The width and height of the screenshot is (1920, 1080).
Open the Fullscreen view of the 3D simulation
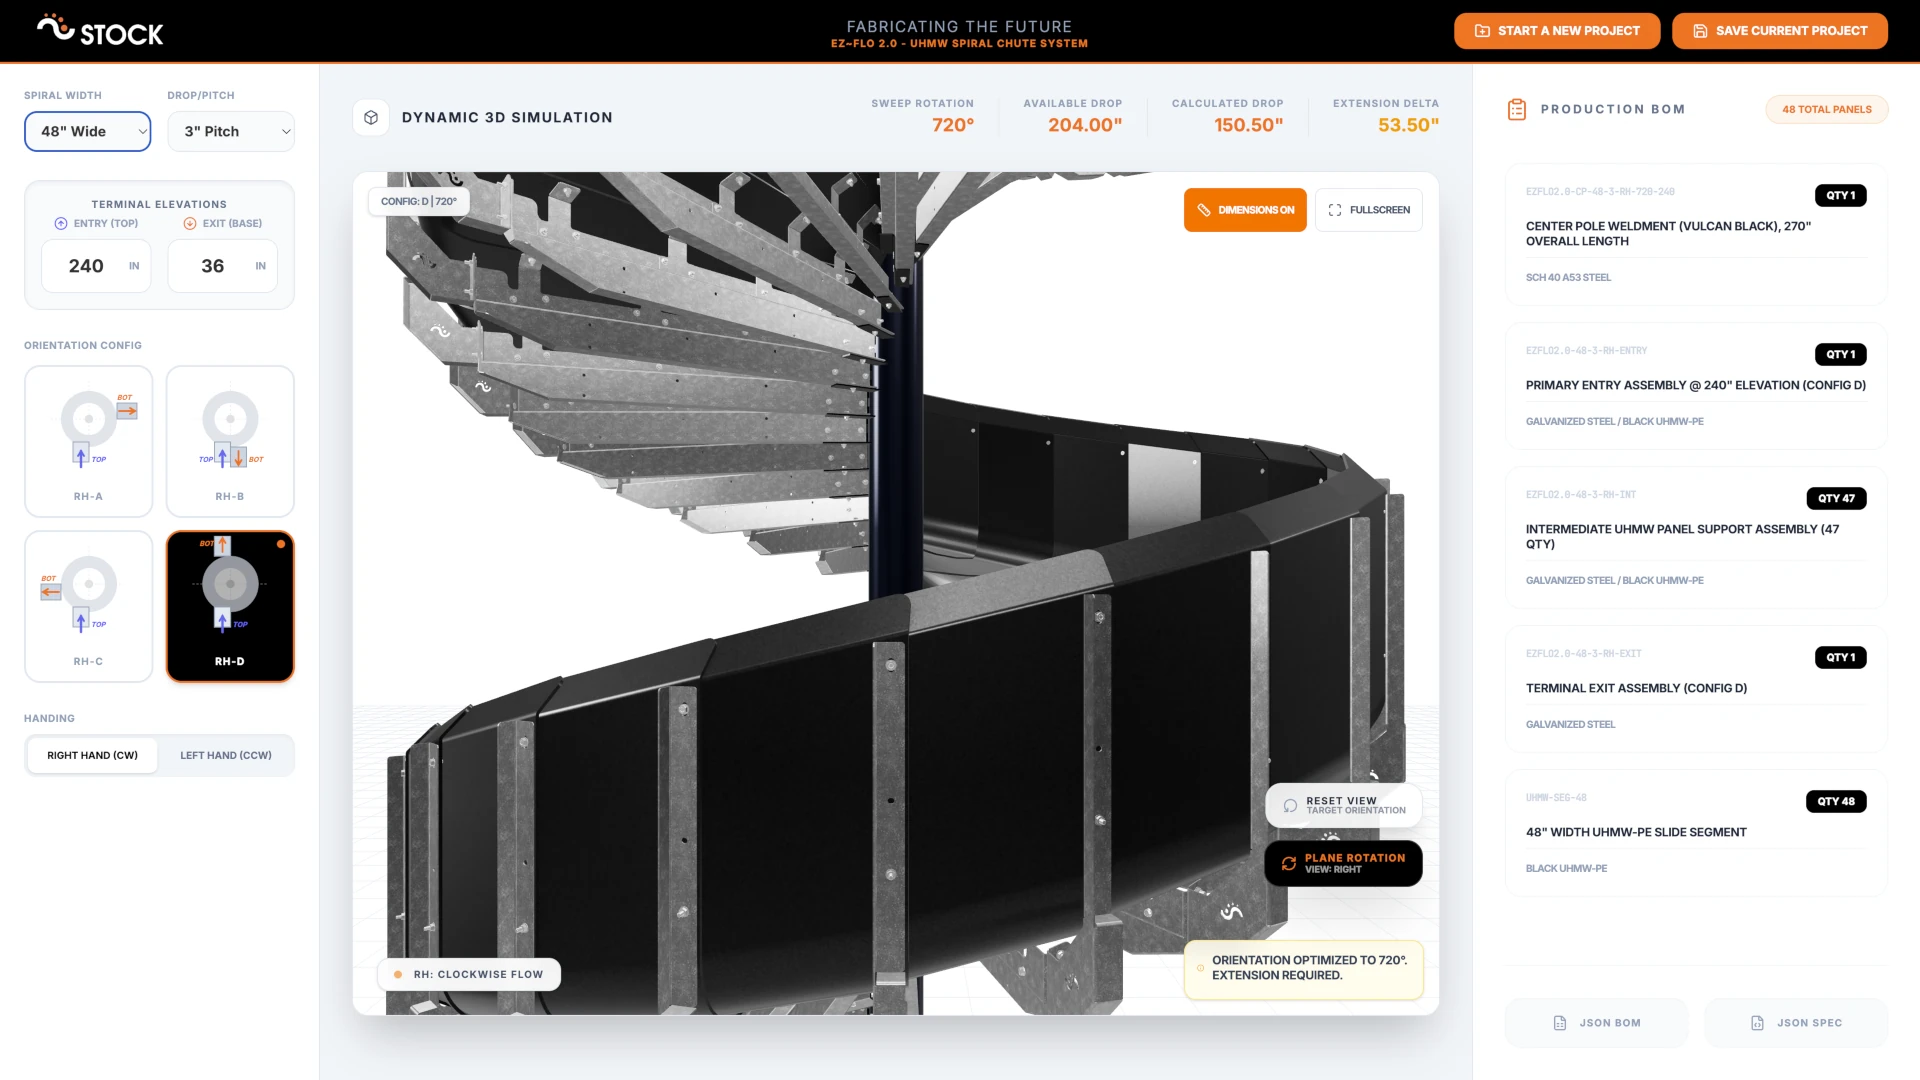[x=1369, y=210]
